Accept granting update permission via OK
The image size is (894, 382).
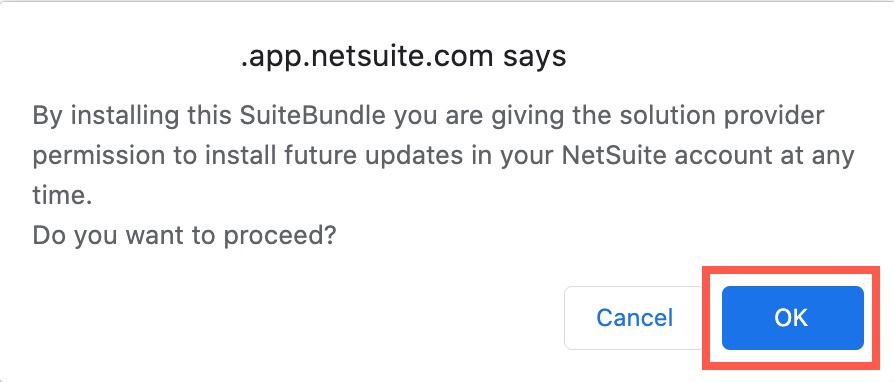point(793,318)
